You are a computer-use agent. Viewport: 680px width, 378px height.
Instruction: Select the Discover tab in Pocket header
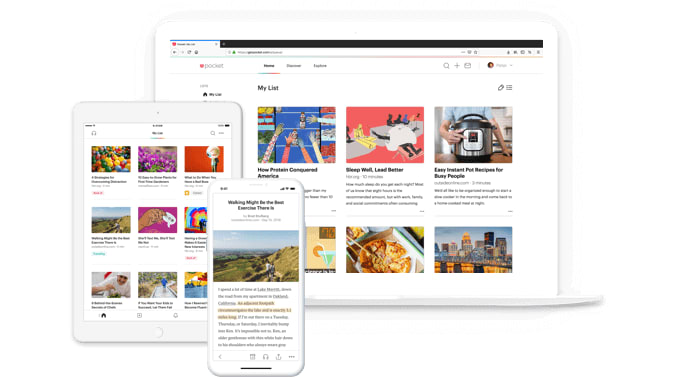tap(294, 66)
